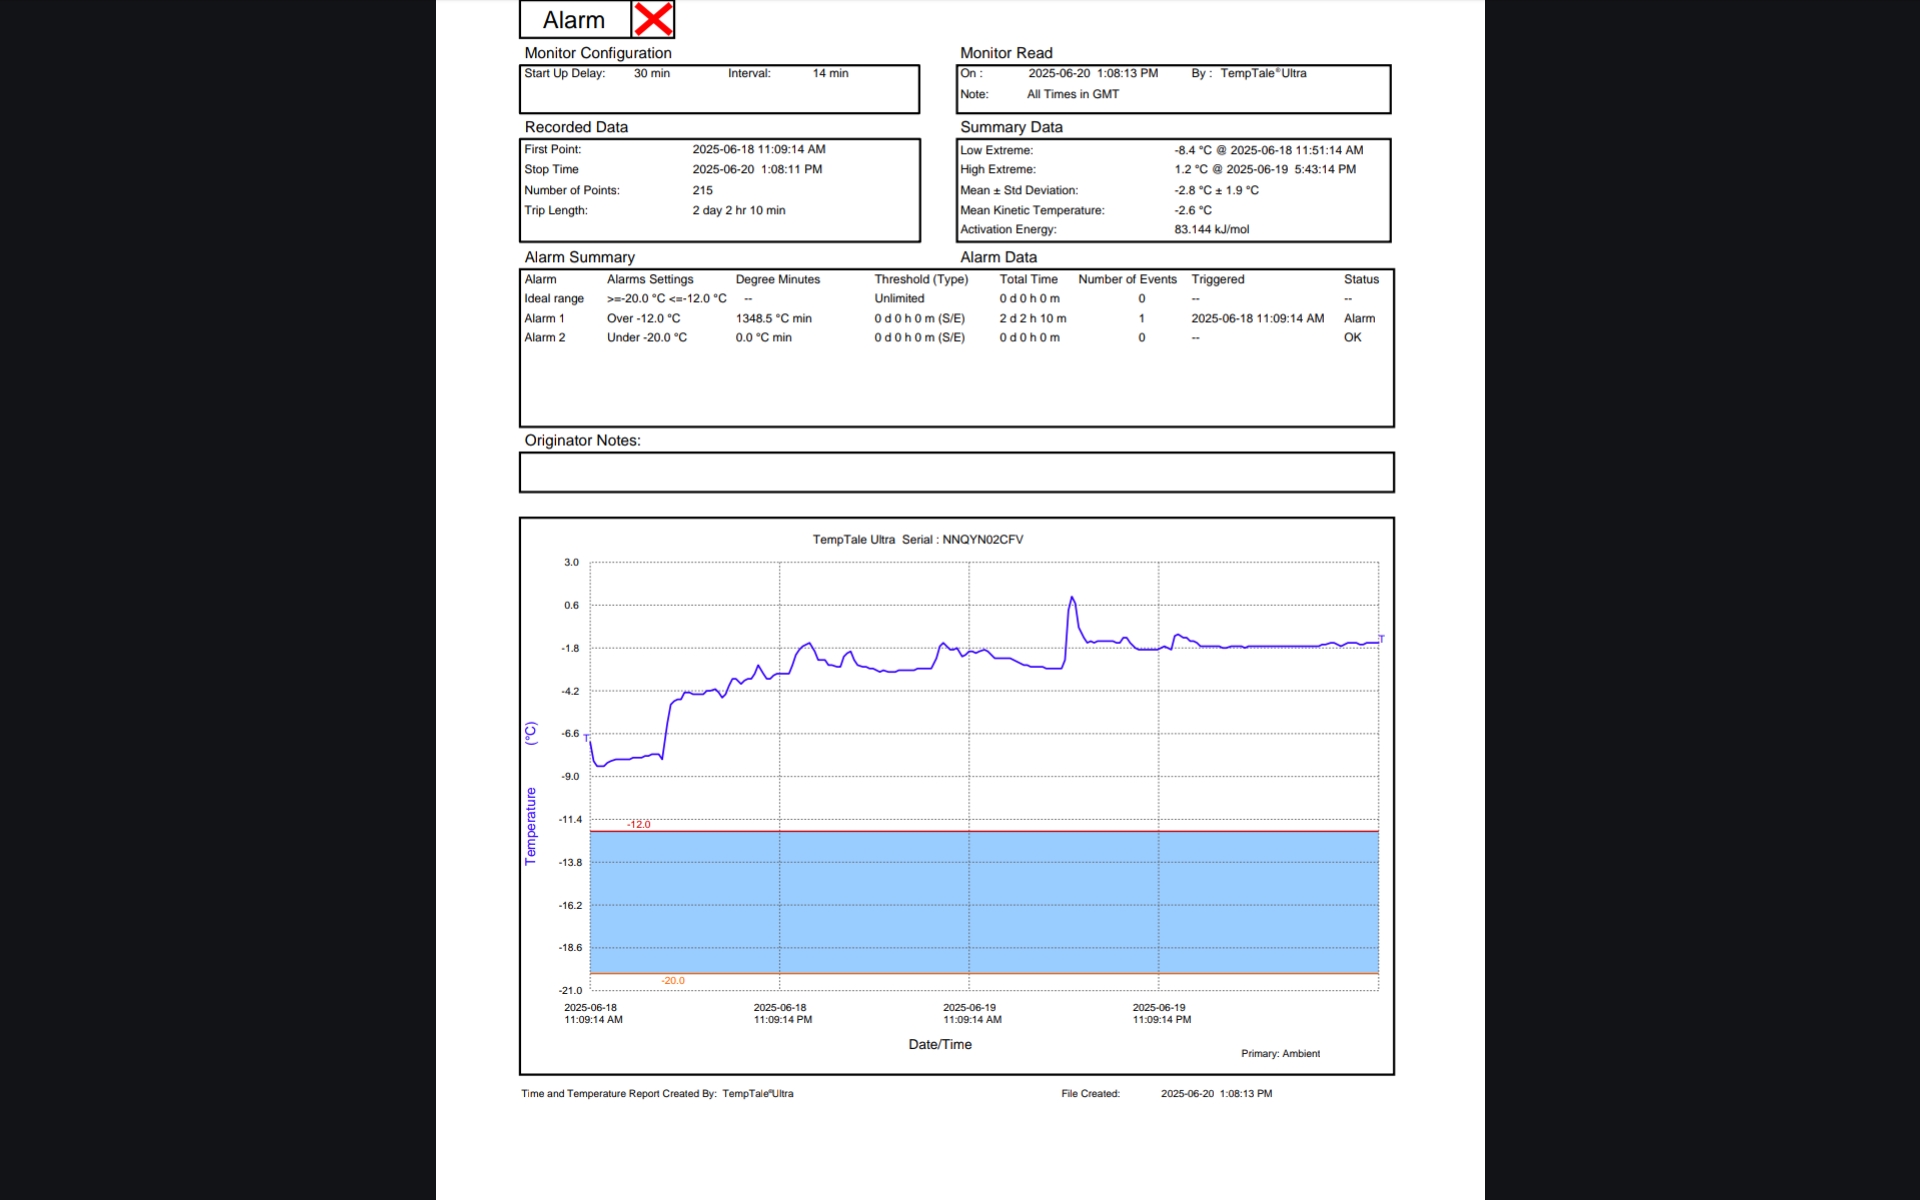Click chart title 'TempTale Ultra Serial : NNQYN02CFV'

[917, 539]
